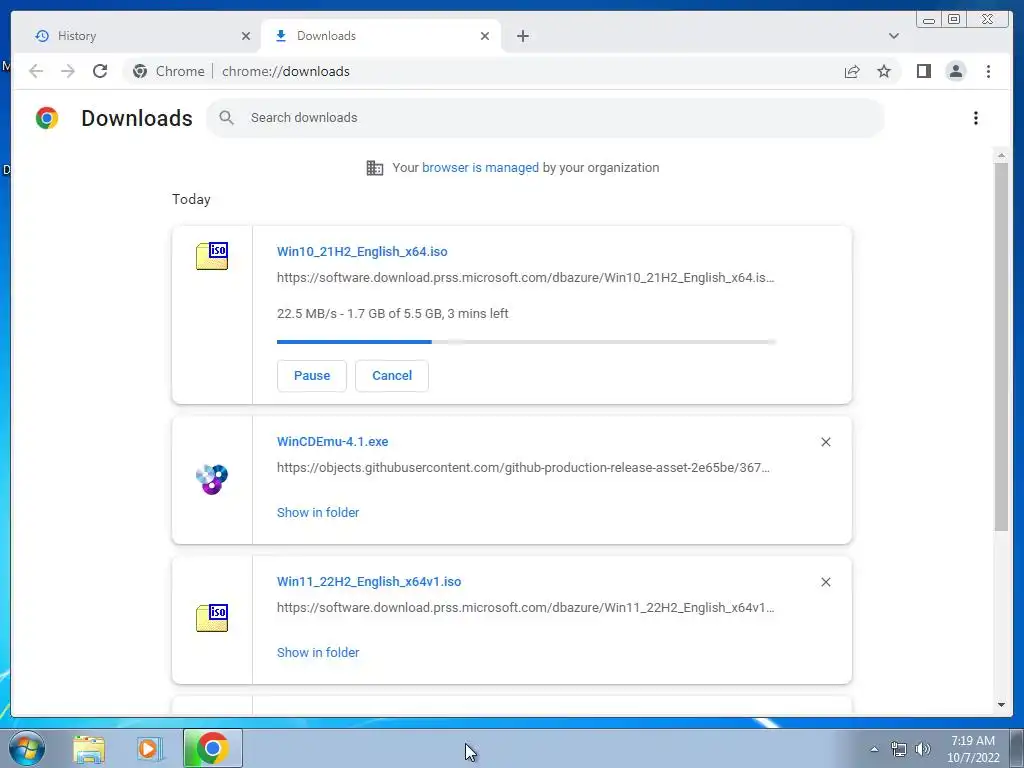Open the Windows Start orb
1024x768 pixels.
(27, 748)
